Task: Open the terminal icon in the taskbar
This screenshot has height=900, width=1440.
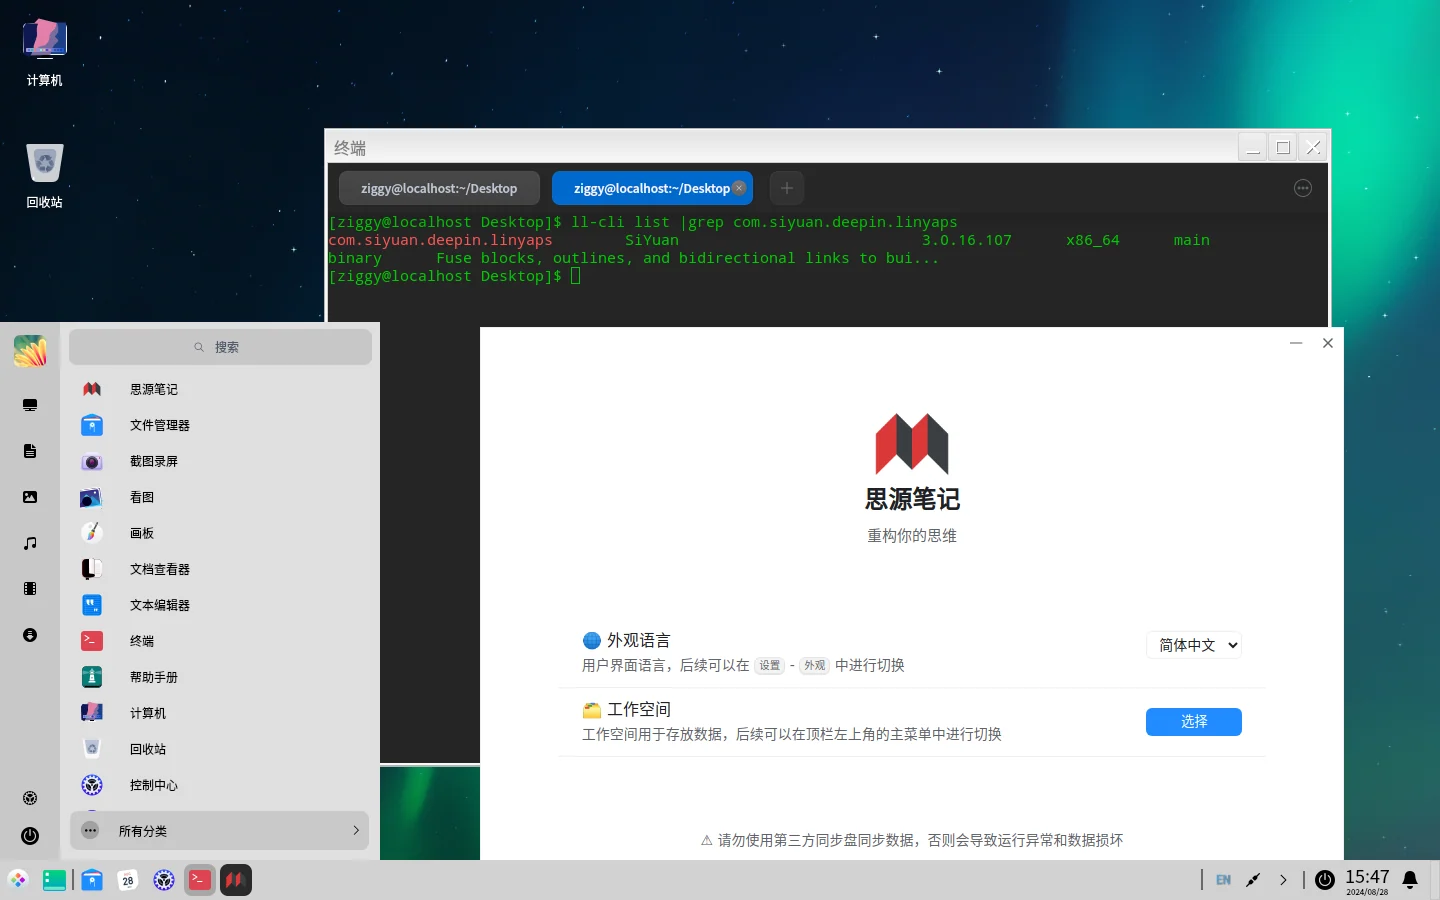Action: coord(200,880)
